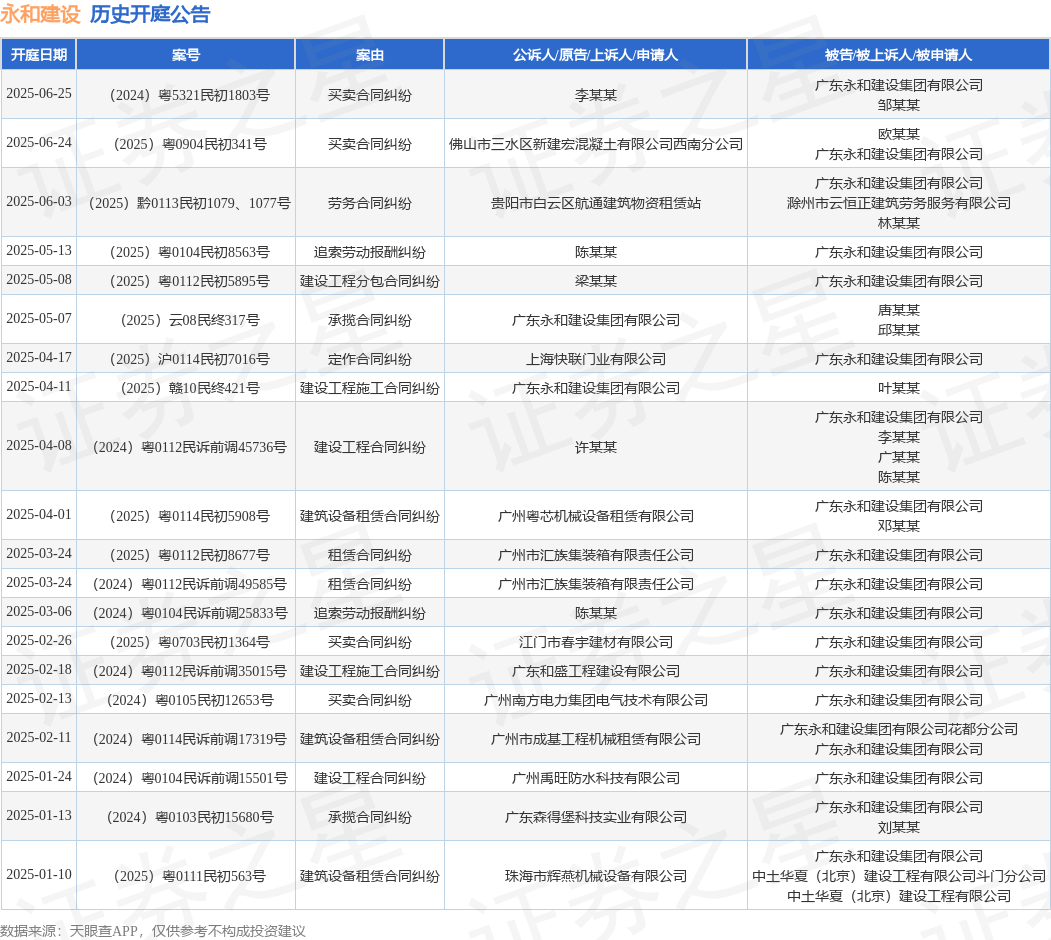Screen dimensions: 1051x940
Task: Select plaintiff 广州粤芯机械设备租赁有限公司
Action: point(596,516)
